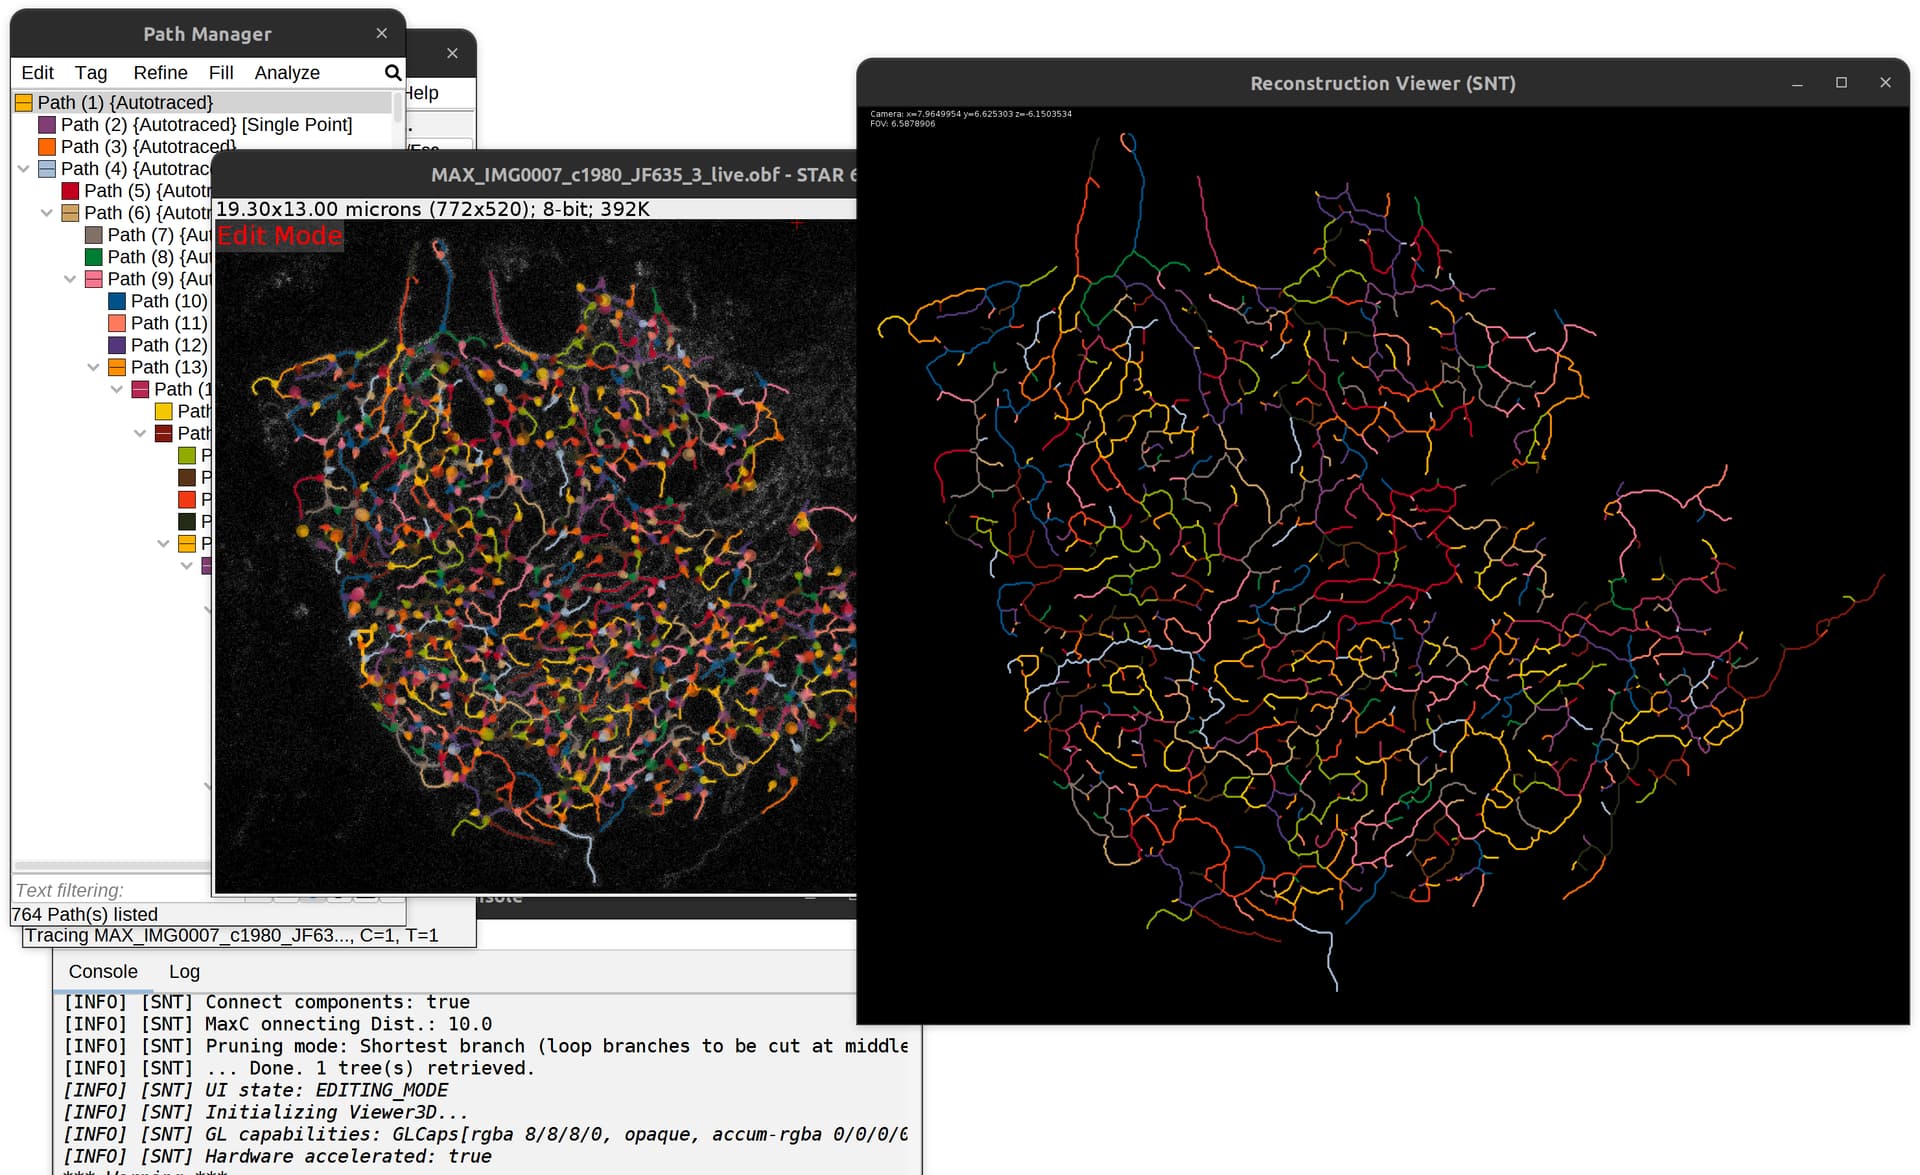This screenshot has height=1175, width=1920.
Task: Collapse the Path (6) subtree
Action: [x=46, y=212]
